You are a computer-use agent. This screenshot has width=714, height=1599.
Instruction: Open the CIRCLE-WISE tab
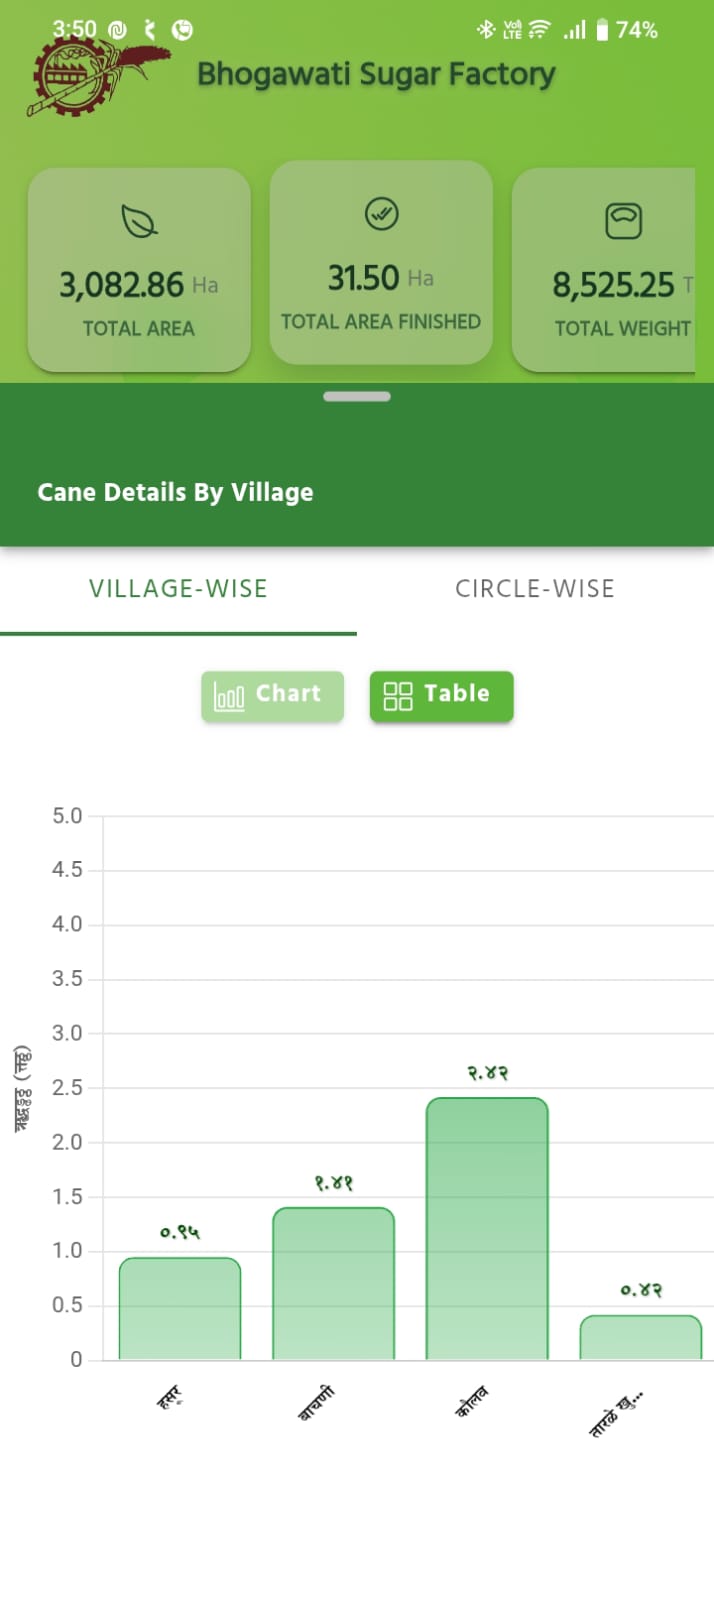coord(535,589)
